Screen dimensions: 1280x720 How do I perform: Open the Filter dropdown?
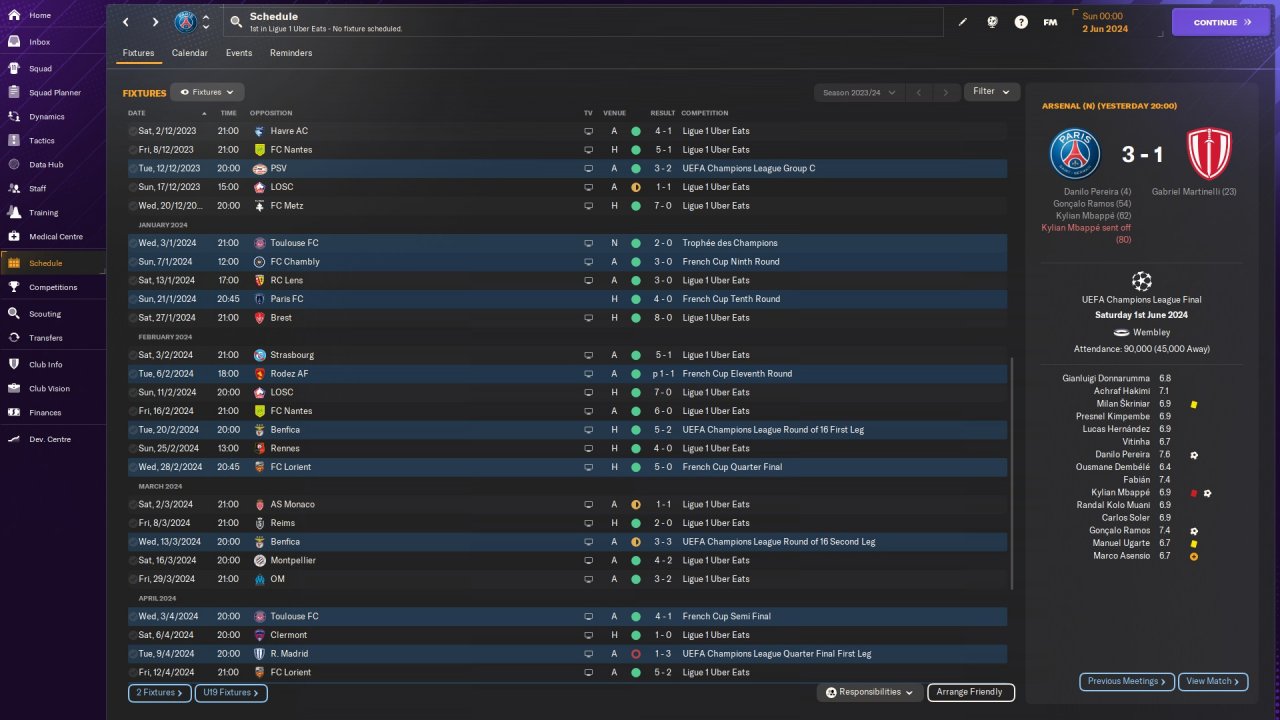992,91
